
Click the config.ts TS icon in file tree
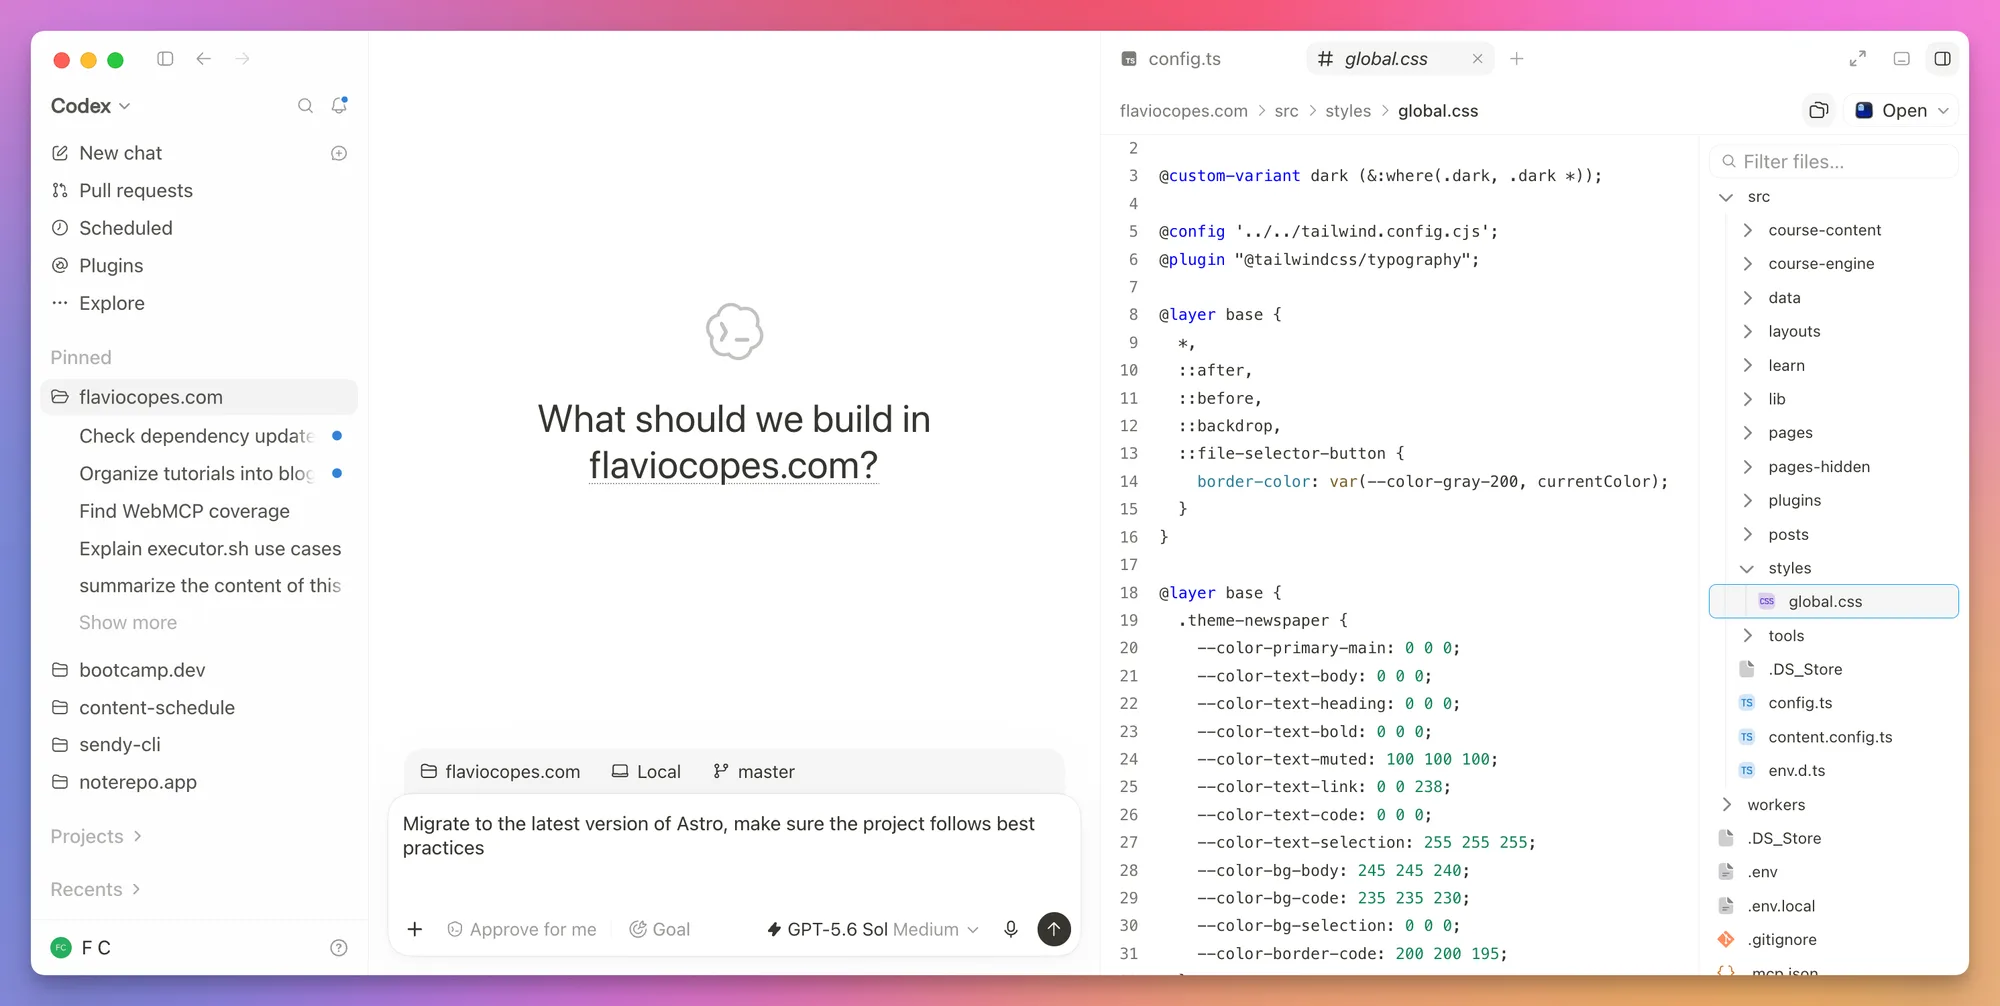point(1747,703)
